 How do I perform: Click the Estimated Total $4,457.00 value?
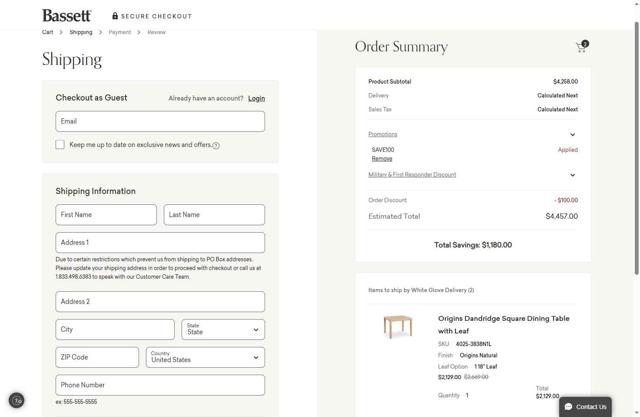coord(562,216)
